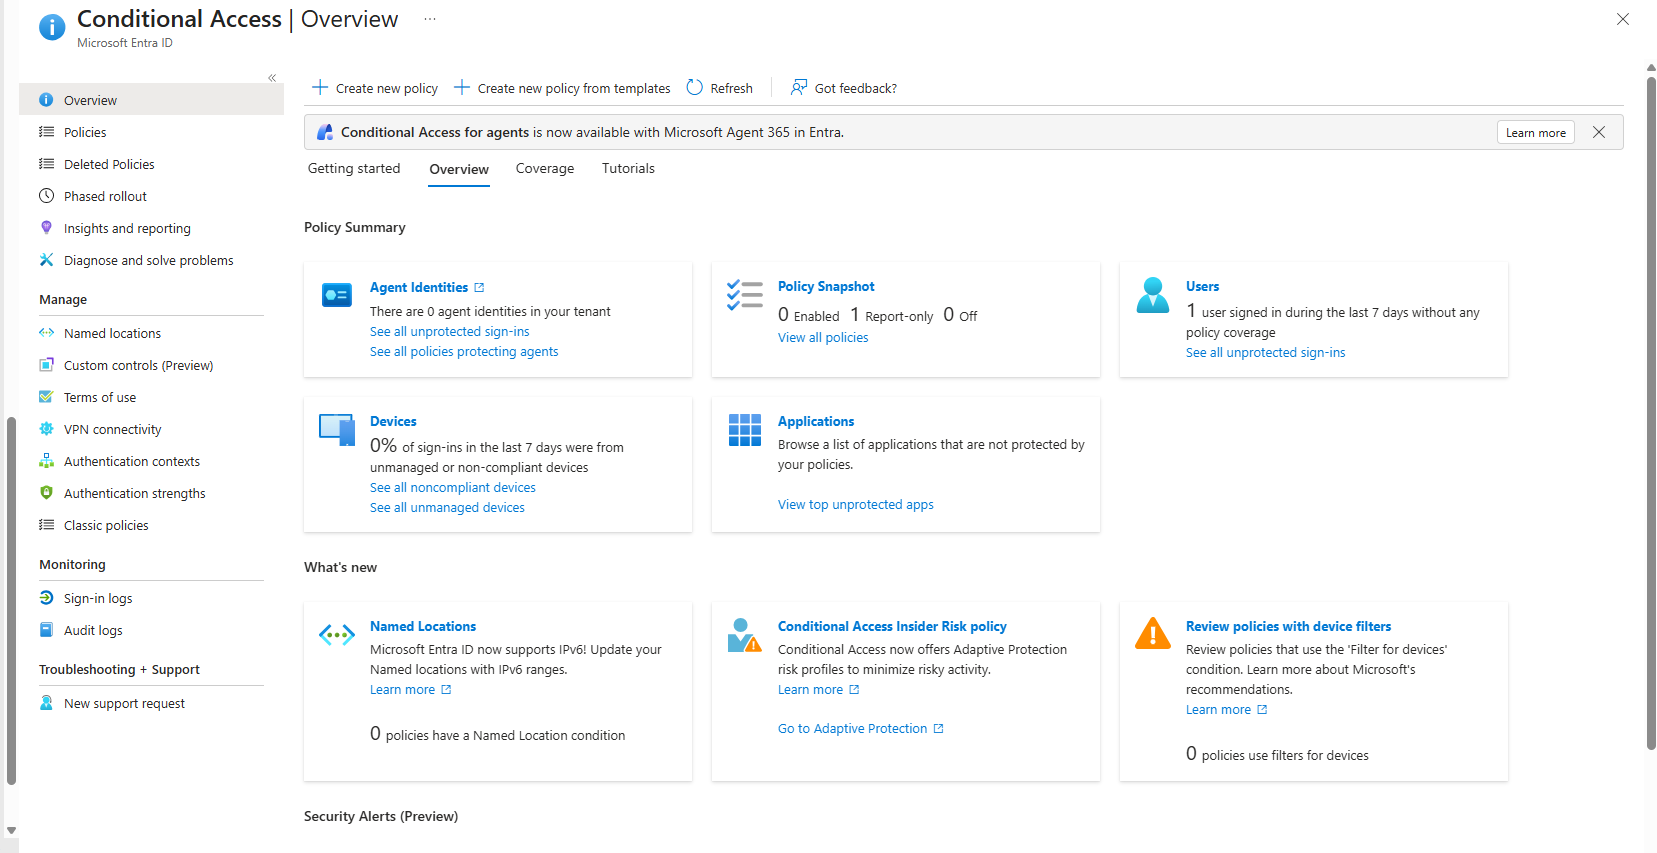The width and height of the screenshot is (1657, 853).
Task: Click Got feedback? in the toolbar
Action: (844, 88)
